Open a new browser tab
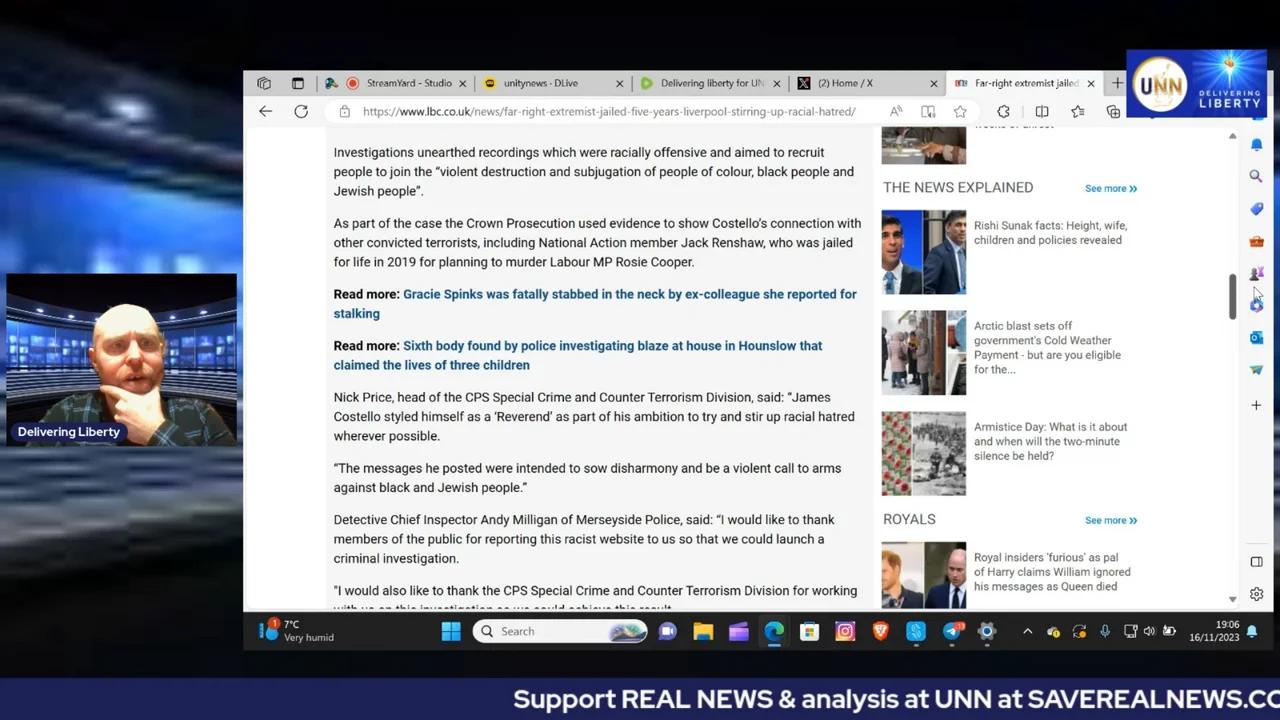The width and height of the screenshot is (1280, 720). (x=1117, y=83)
